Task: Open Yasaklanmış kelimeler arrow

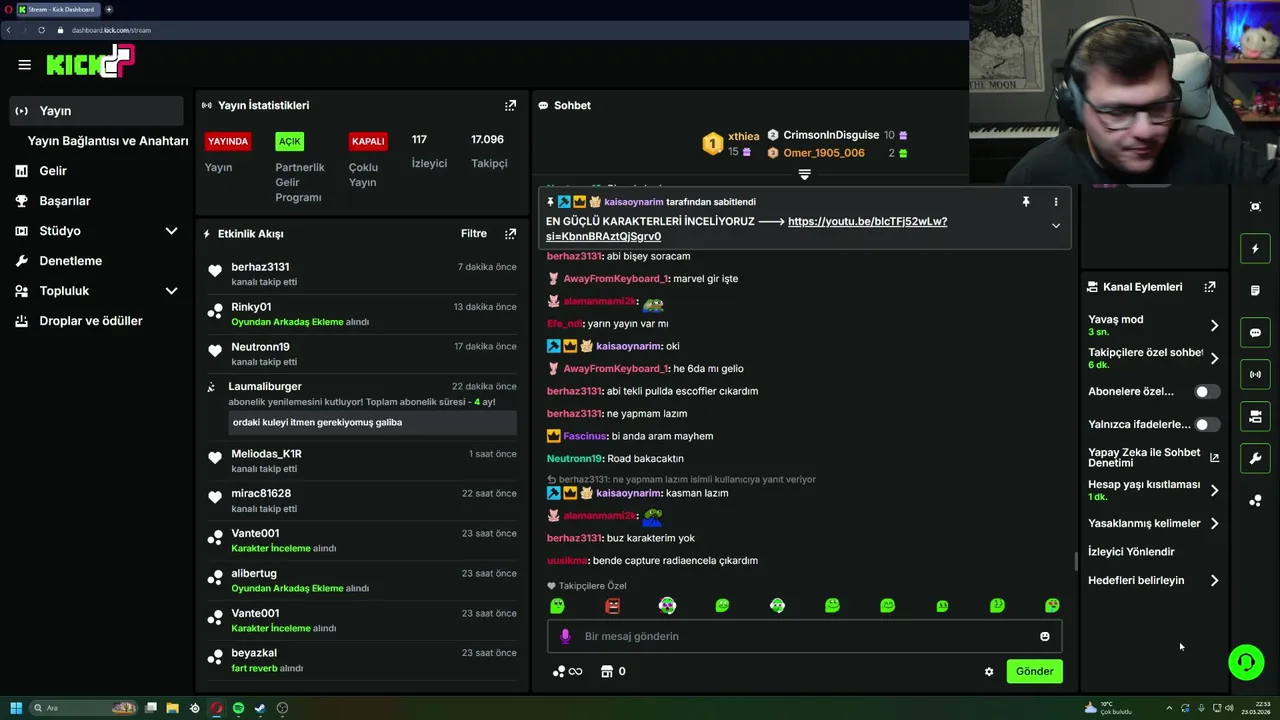Action: [x=1214, y=523]
